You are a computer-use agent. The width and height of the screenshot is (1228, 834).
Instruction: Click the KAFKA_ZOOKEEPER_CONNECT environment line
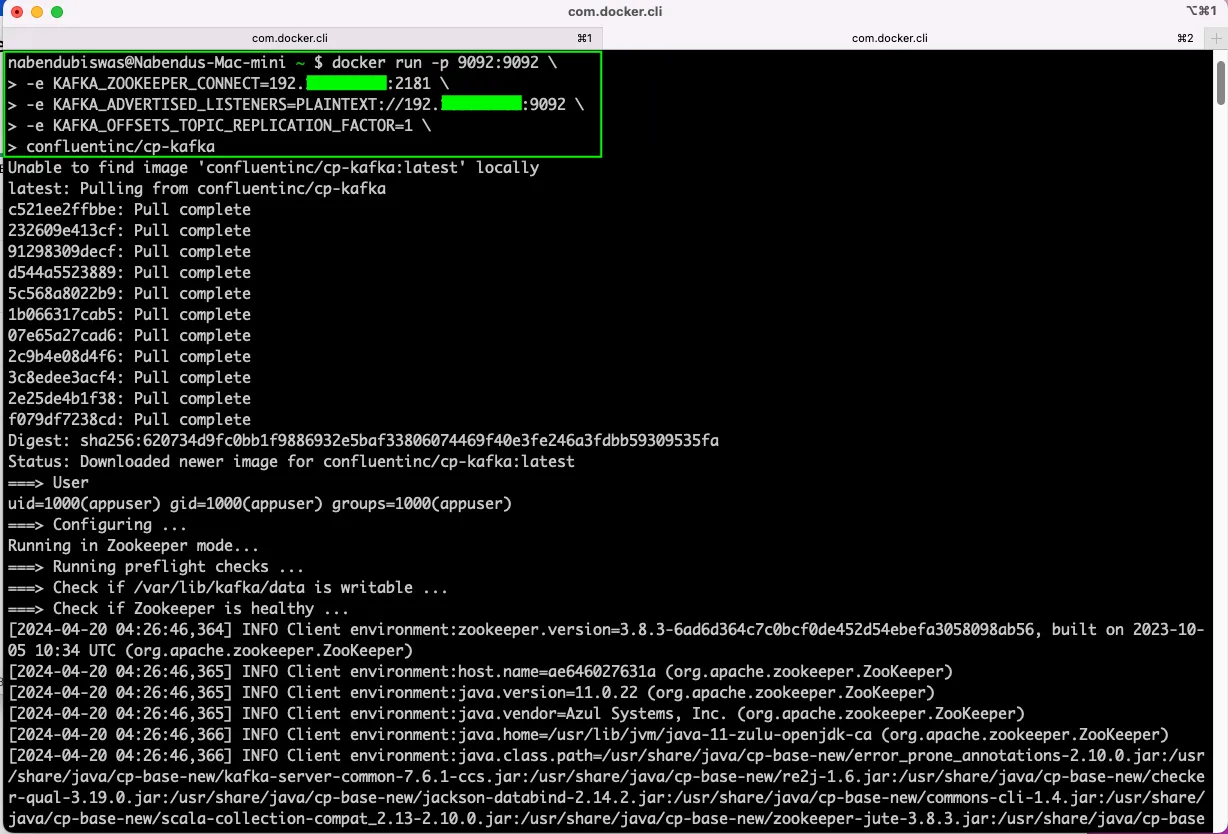[x=228, y=83]
